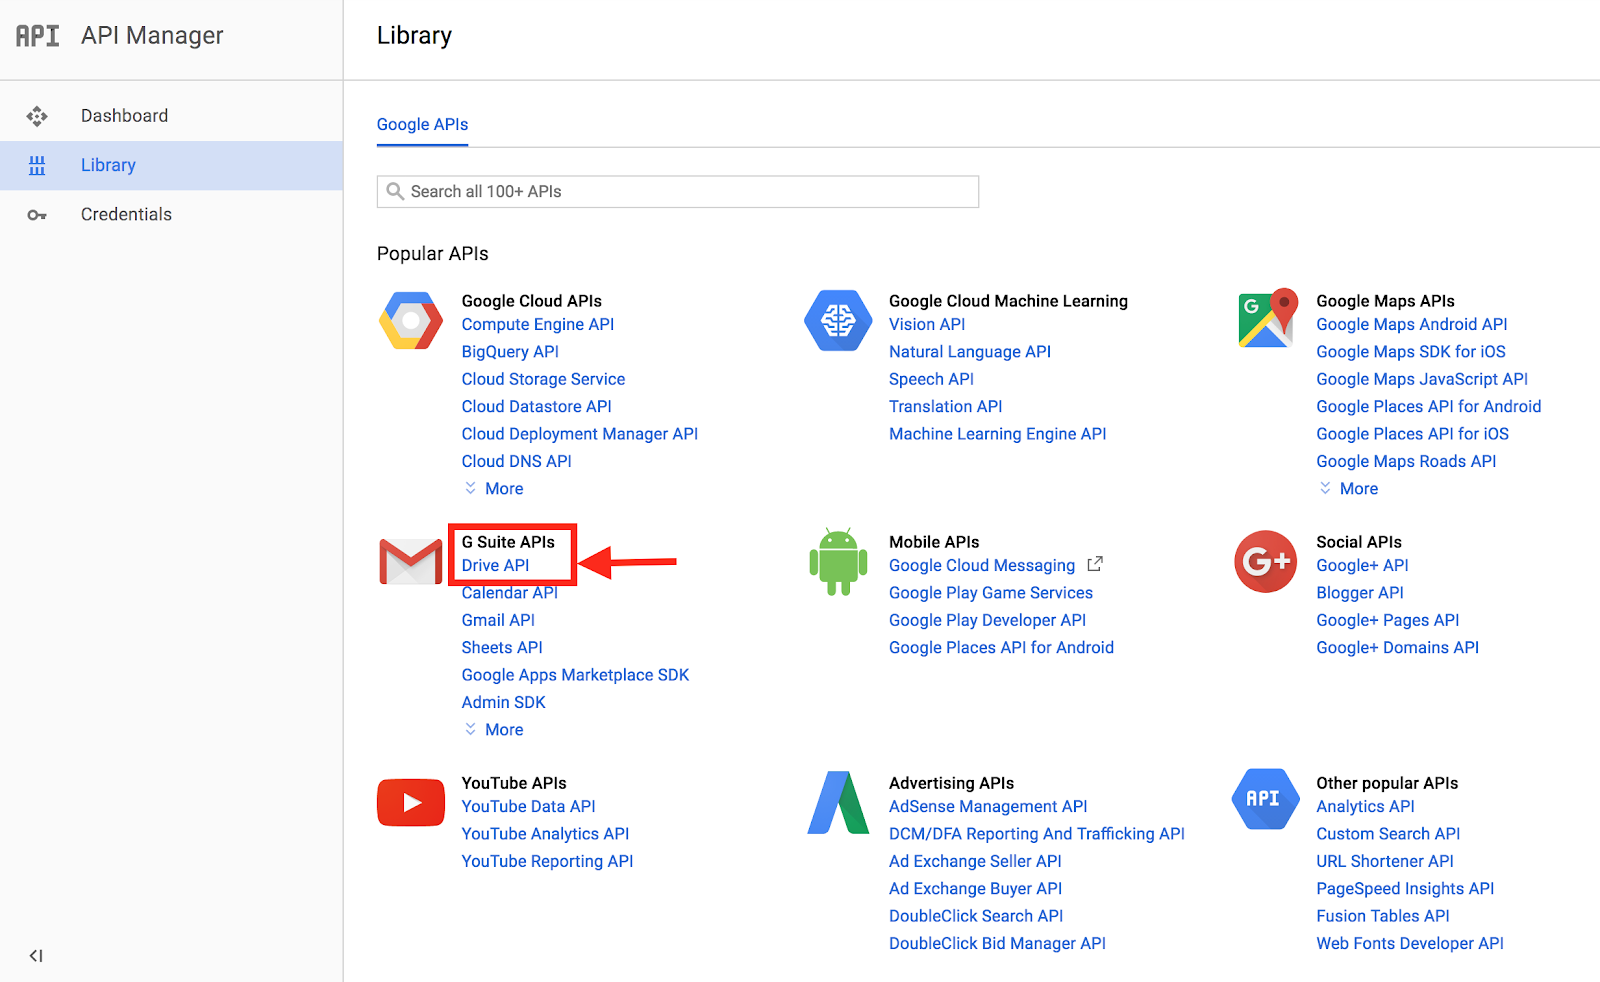Open Dashboard in the sidebar
Image resolution: width=1600 pixels, height=982 pixels.
pos(124,116)
